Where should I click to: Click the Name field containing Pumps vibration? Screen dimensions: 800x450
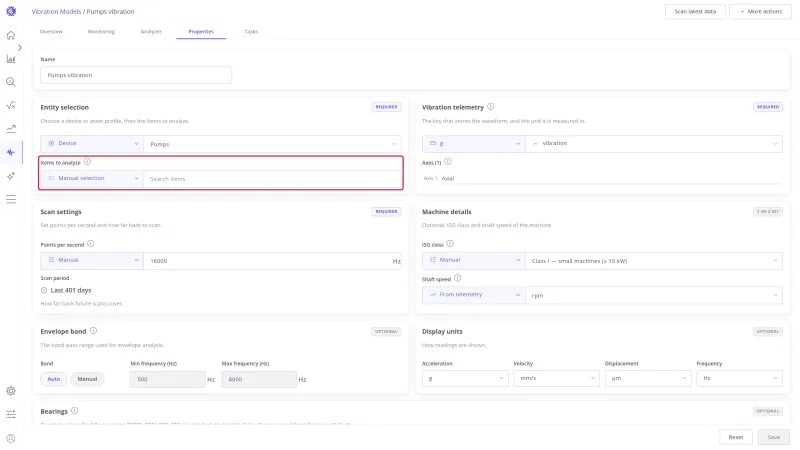[x=136, y=75]
